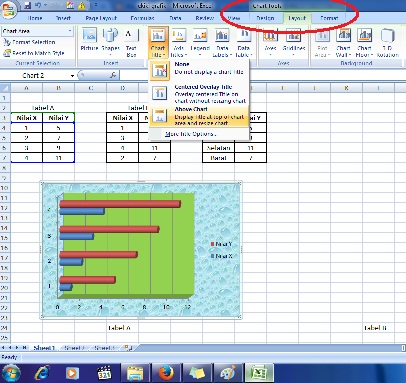
Task: Click the Chart Floor button
Action: coord(364,42)
